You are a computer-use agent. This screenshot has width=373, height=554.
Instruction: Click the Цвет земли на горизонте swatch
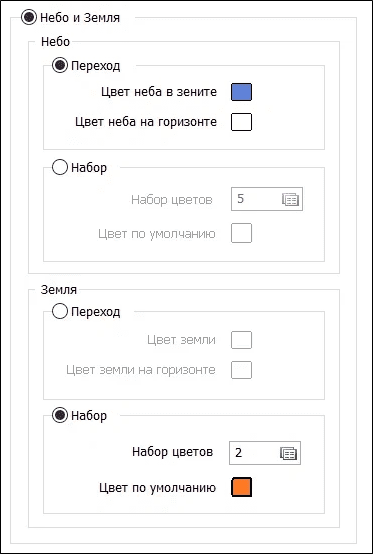pos(241,370)
